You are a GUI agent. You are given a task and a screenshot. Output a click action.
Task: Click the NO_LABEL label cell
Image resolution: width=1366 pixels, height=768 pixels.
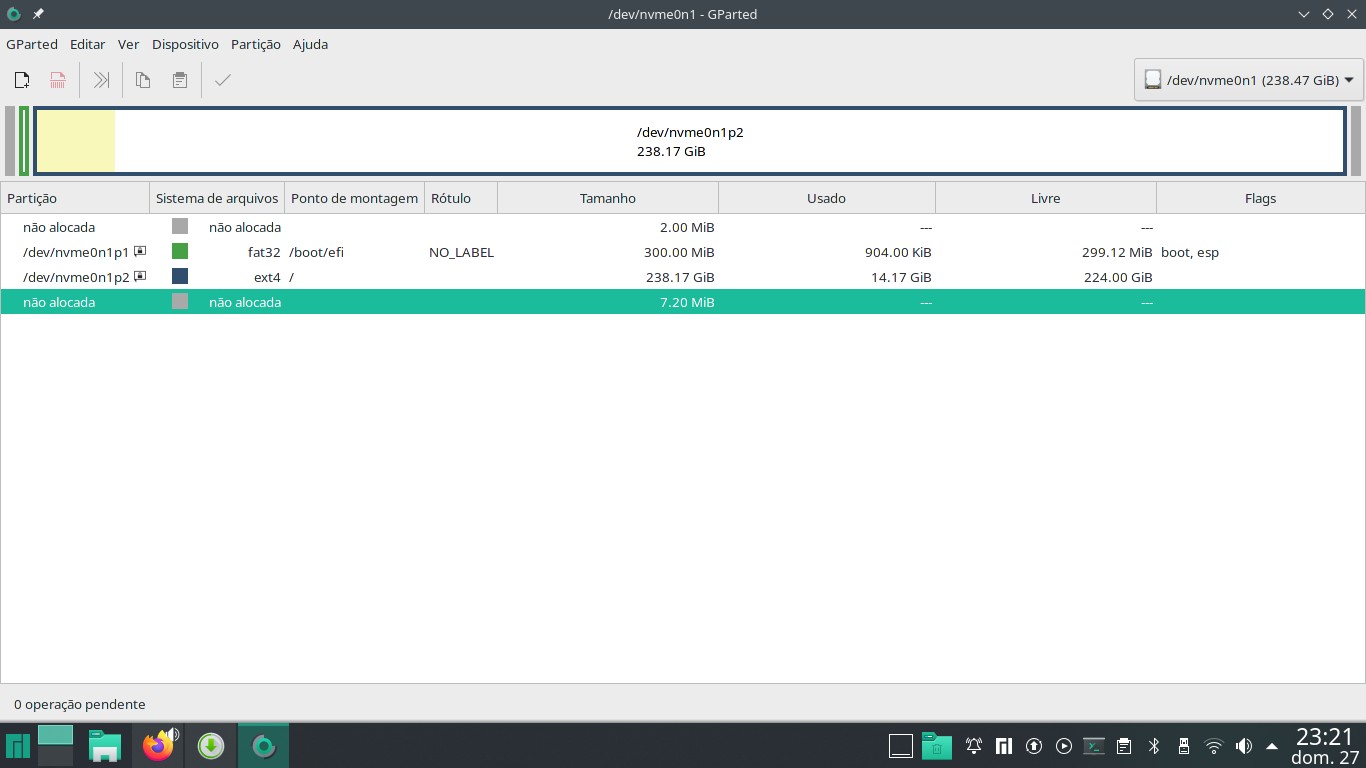[461, 252]
